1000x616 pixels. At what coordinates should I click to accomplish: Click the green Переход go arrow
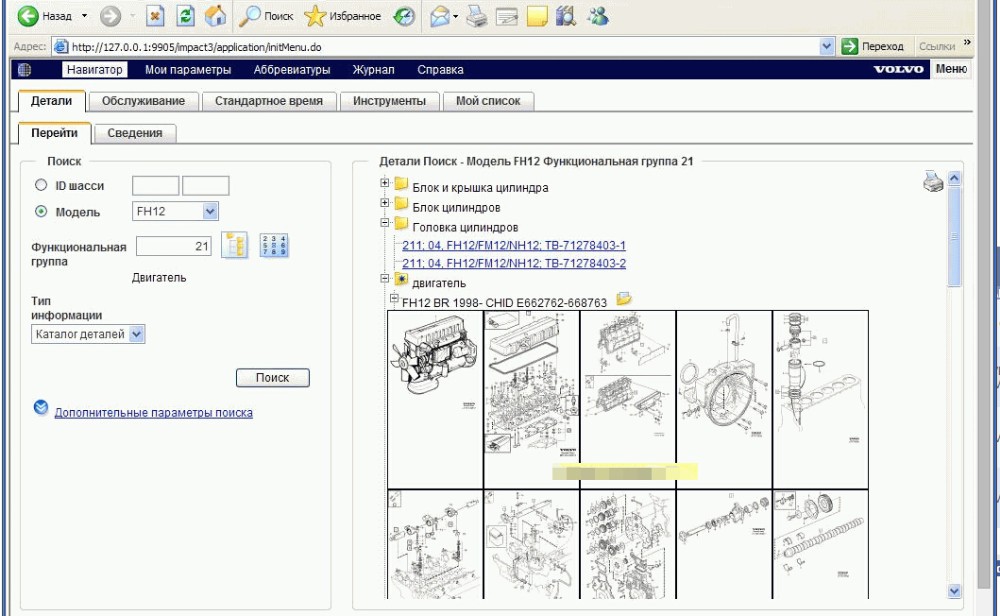pos(849,46)
